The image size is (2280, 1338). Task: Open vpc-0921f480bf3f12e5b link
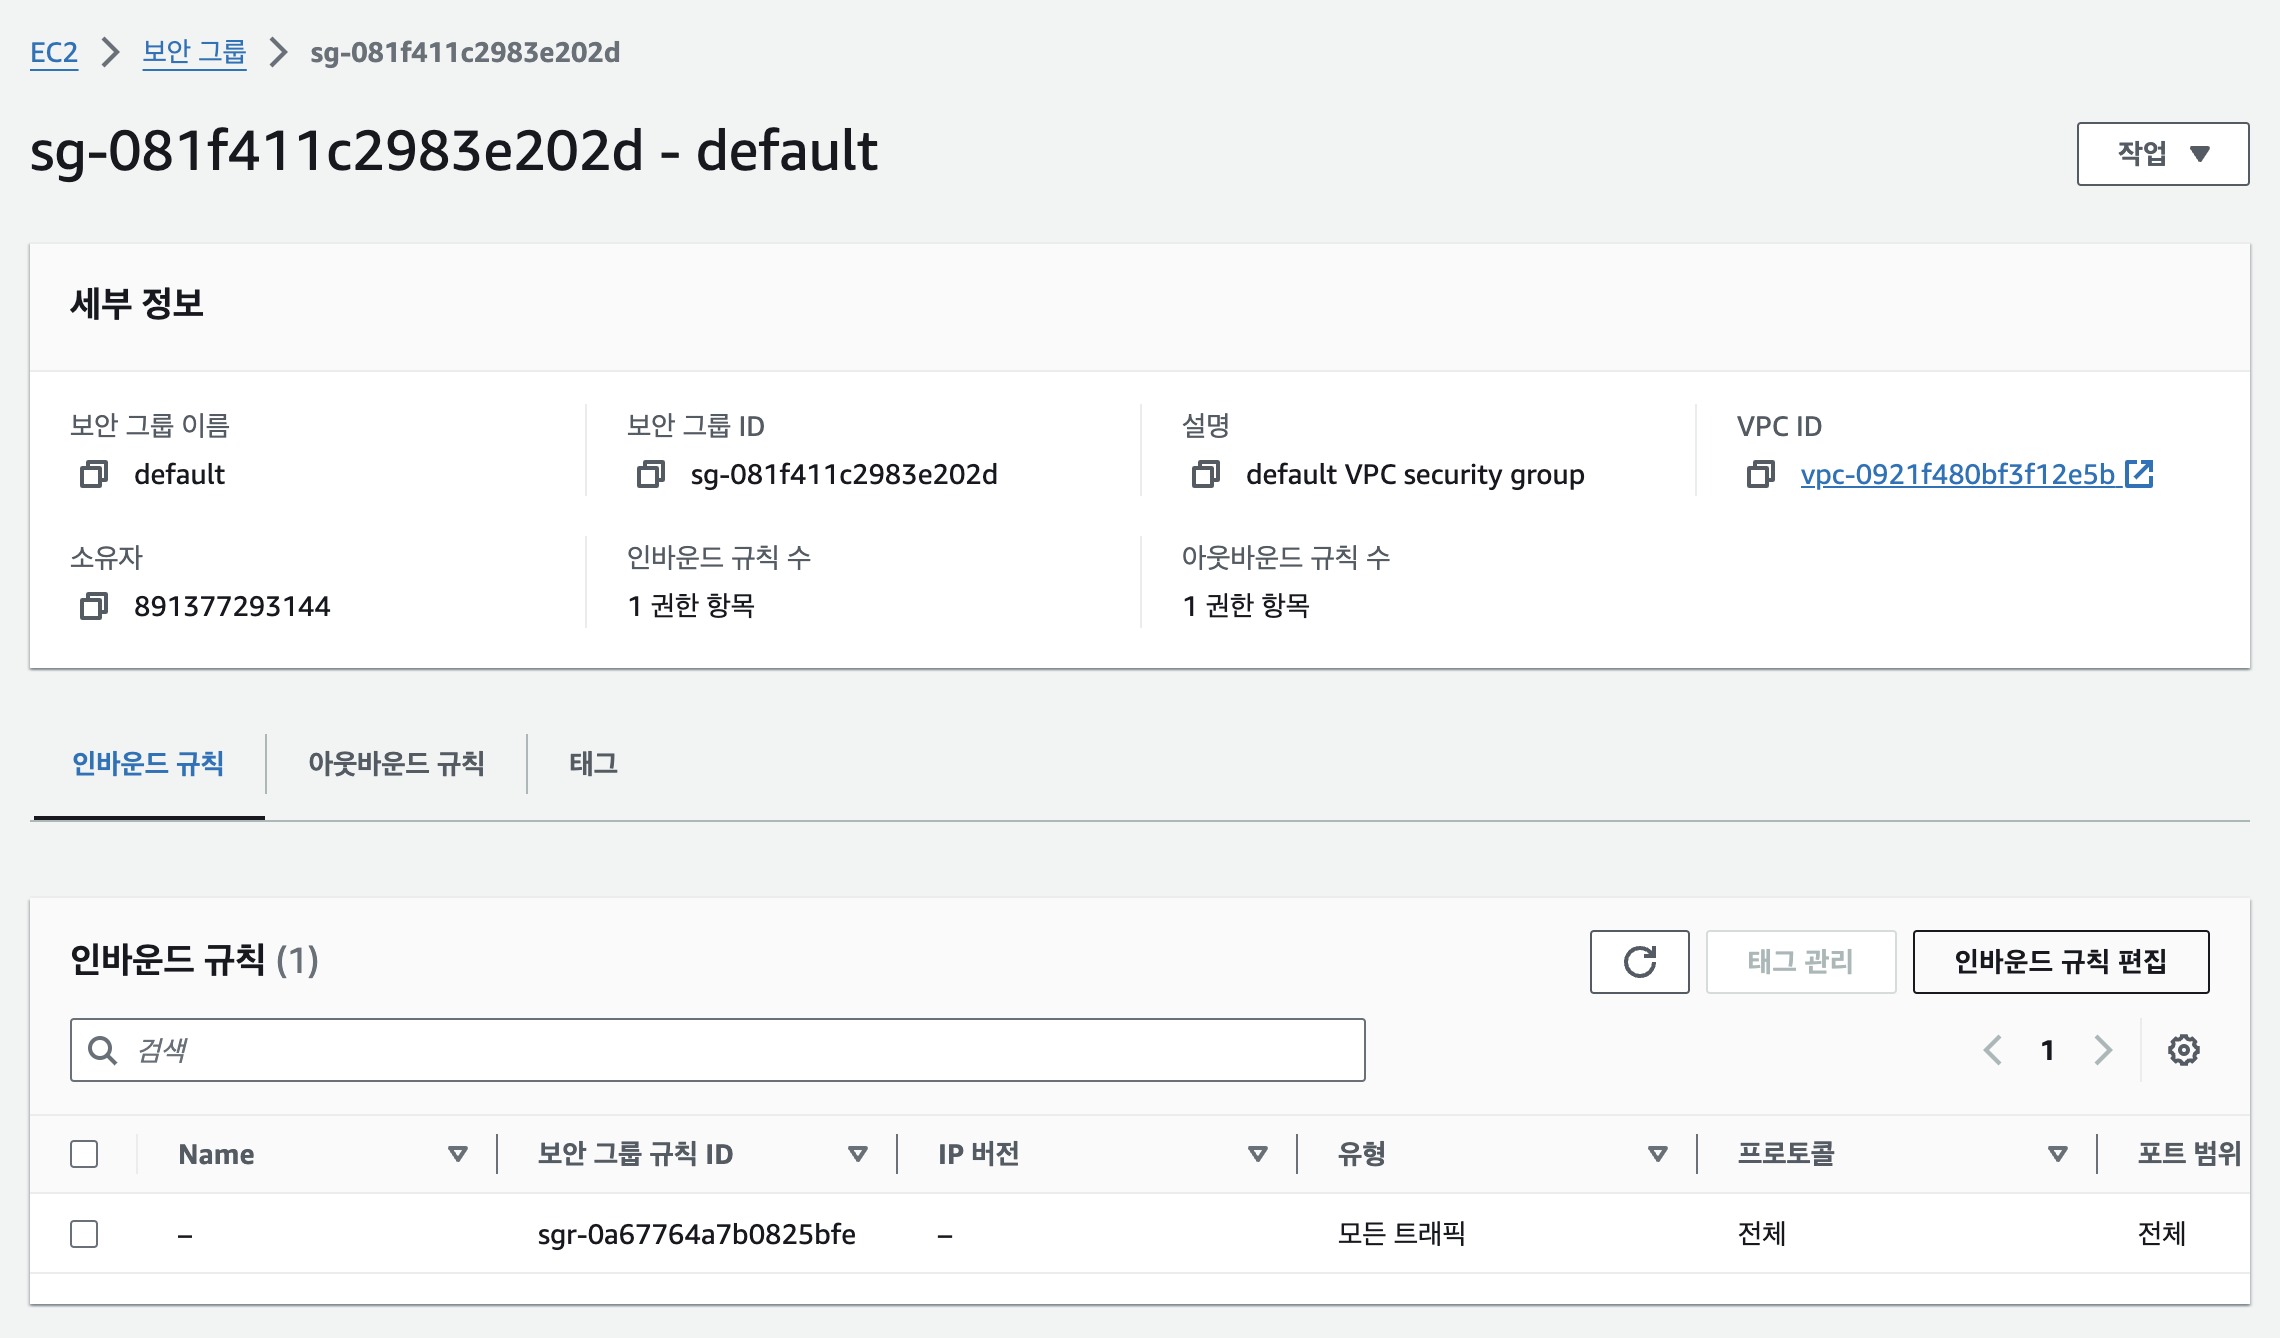click(1957, 474)
